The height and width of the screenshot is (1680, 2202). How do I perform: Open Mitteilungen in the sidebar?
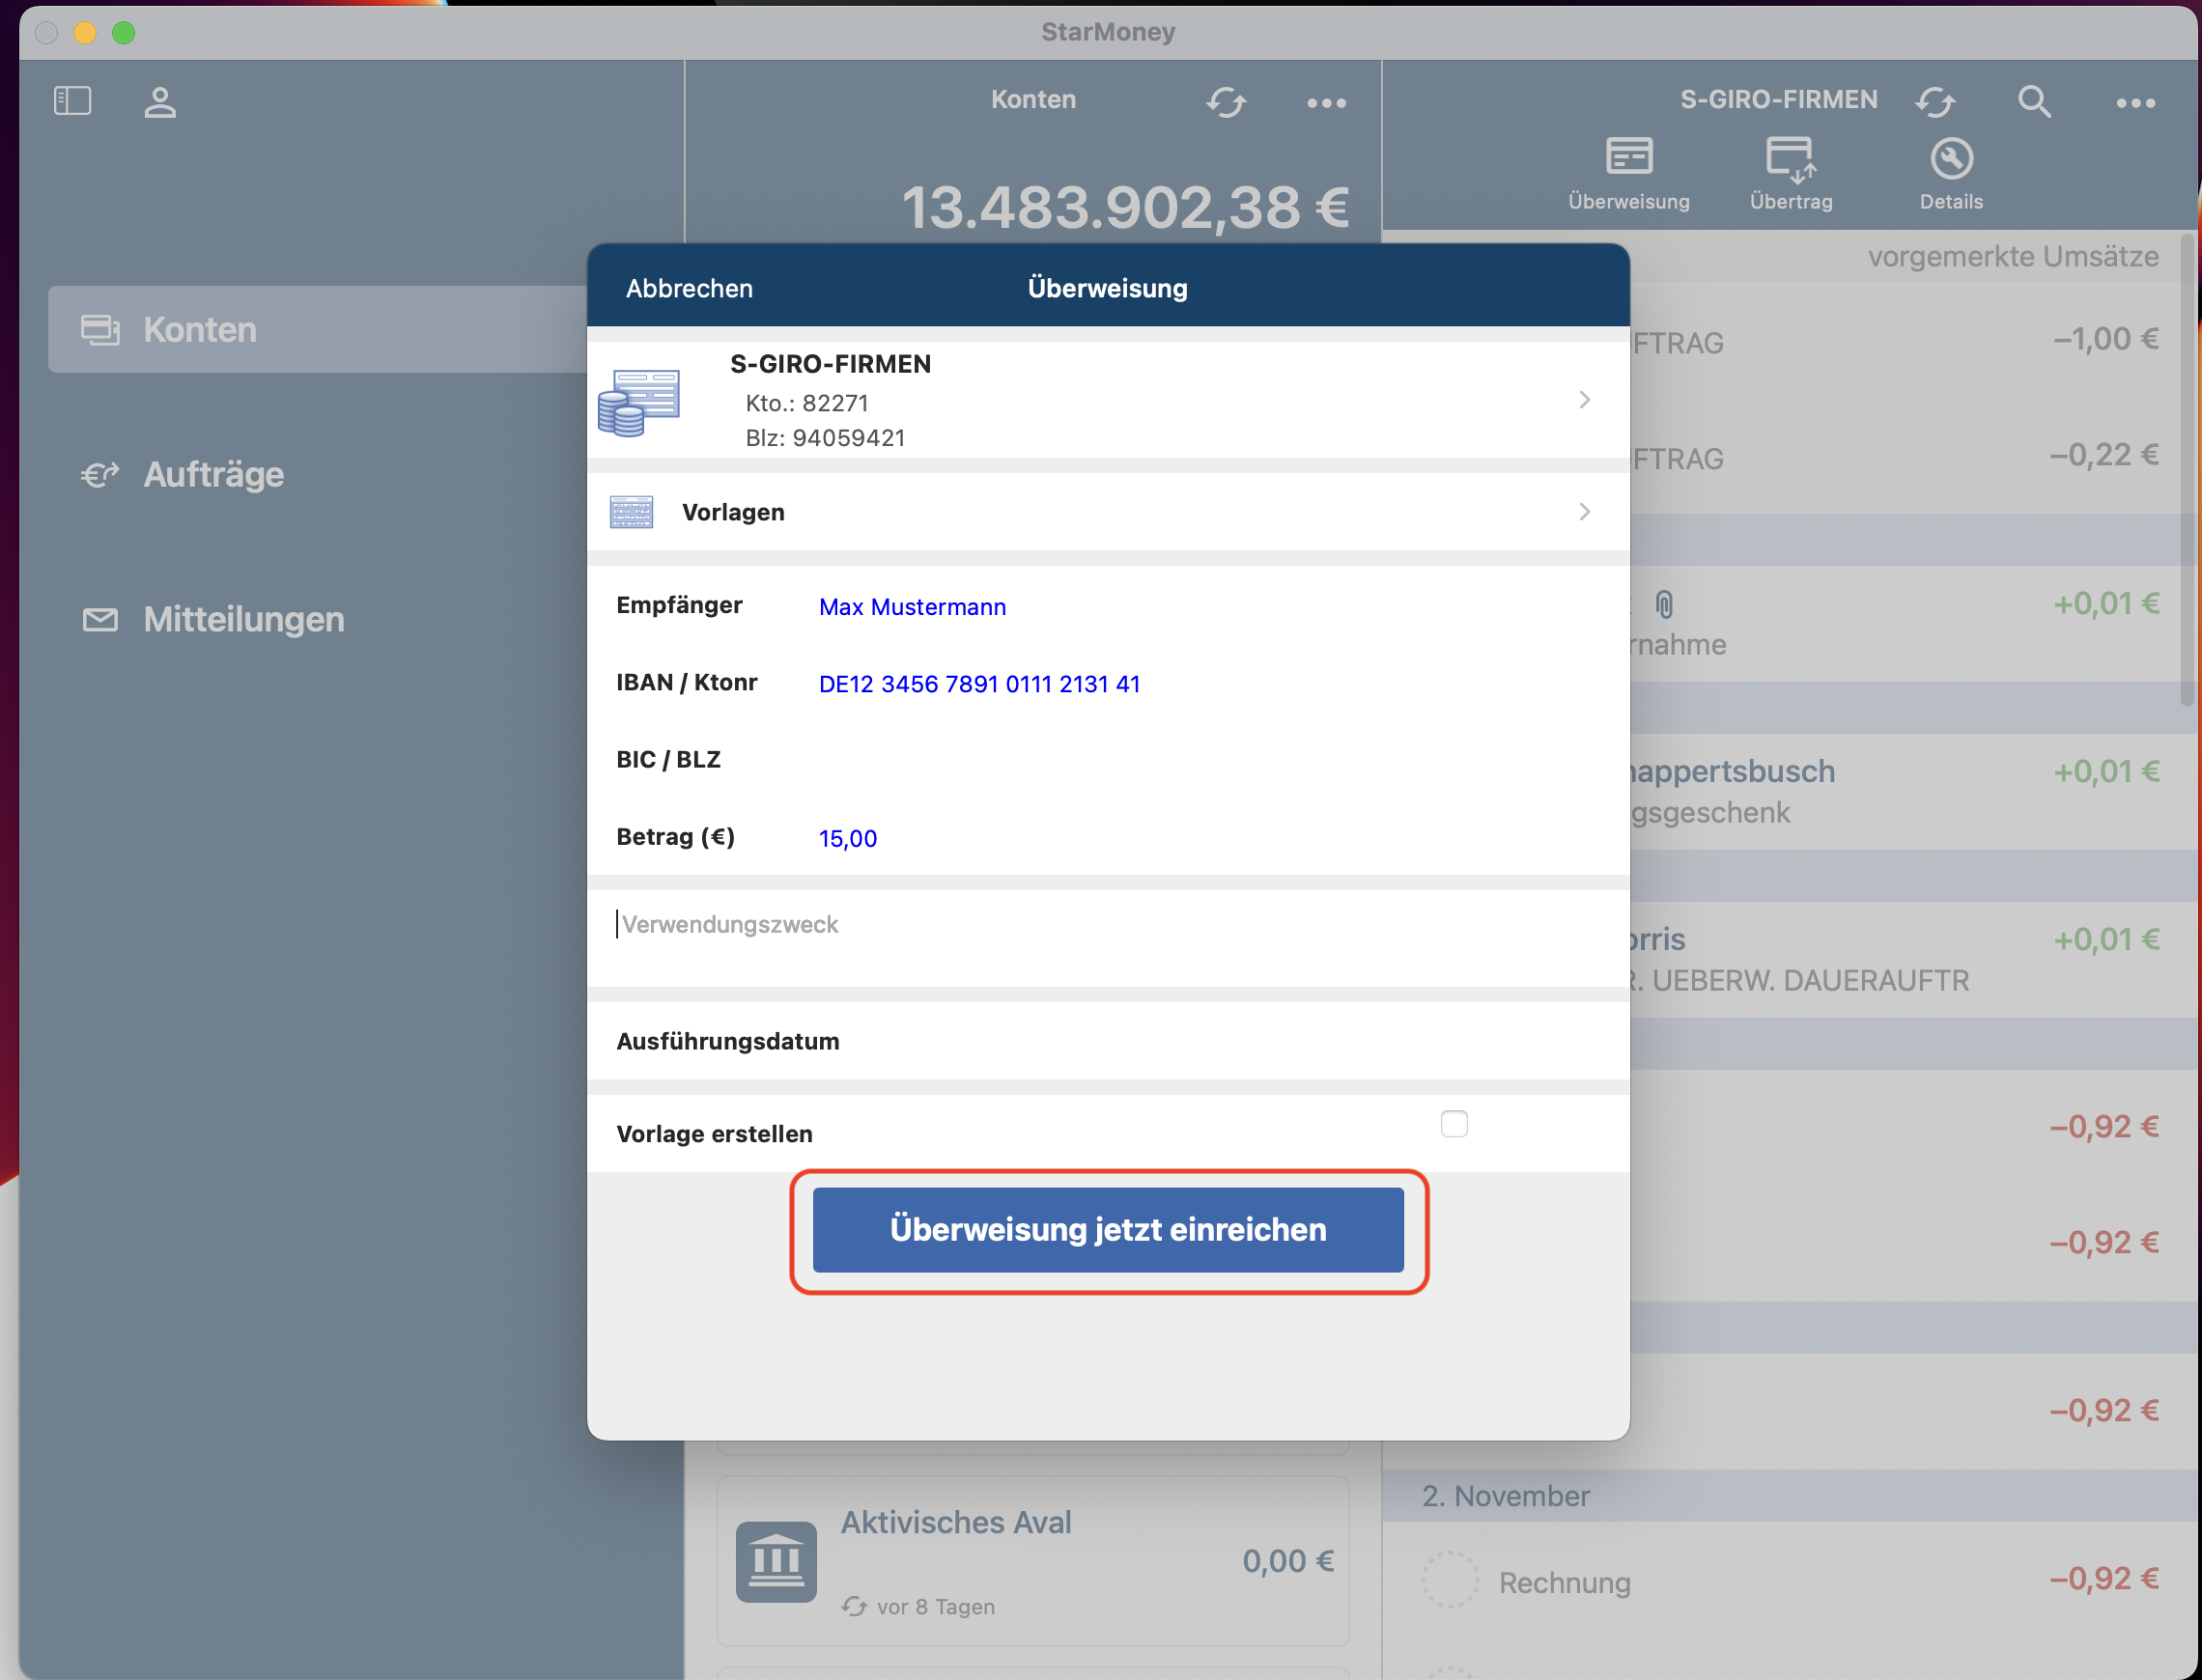click(243, 619)
